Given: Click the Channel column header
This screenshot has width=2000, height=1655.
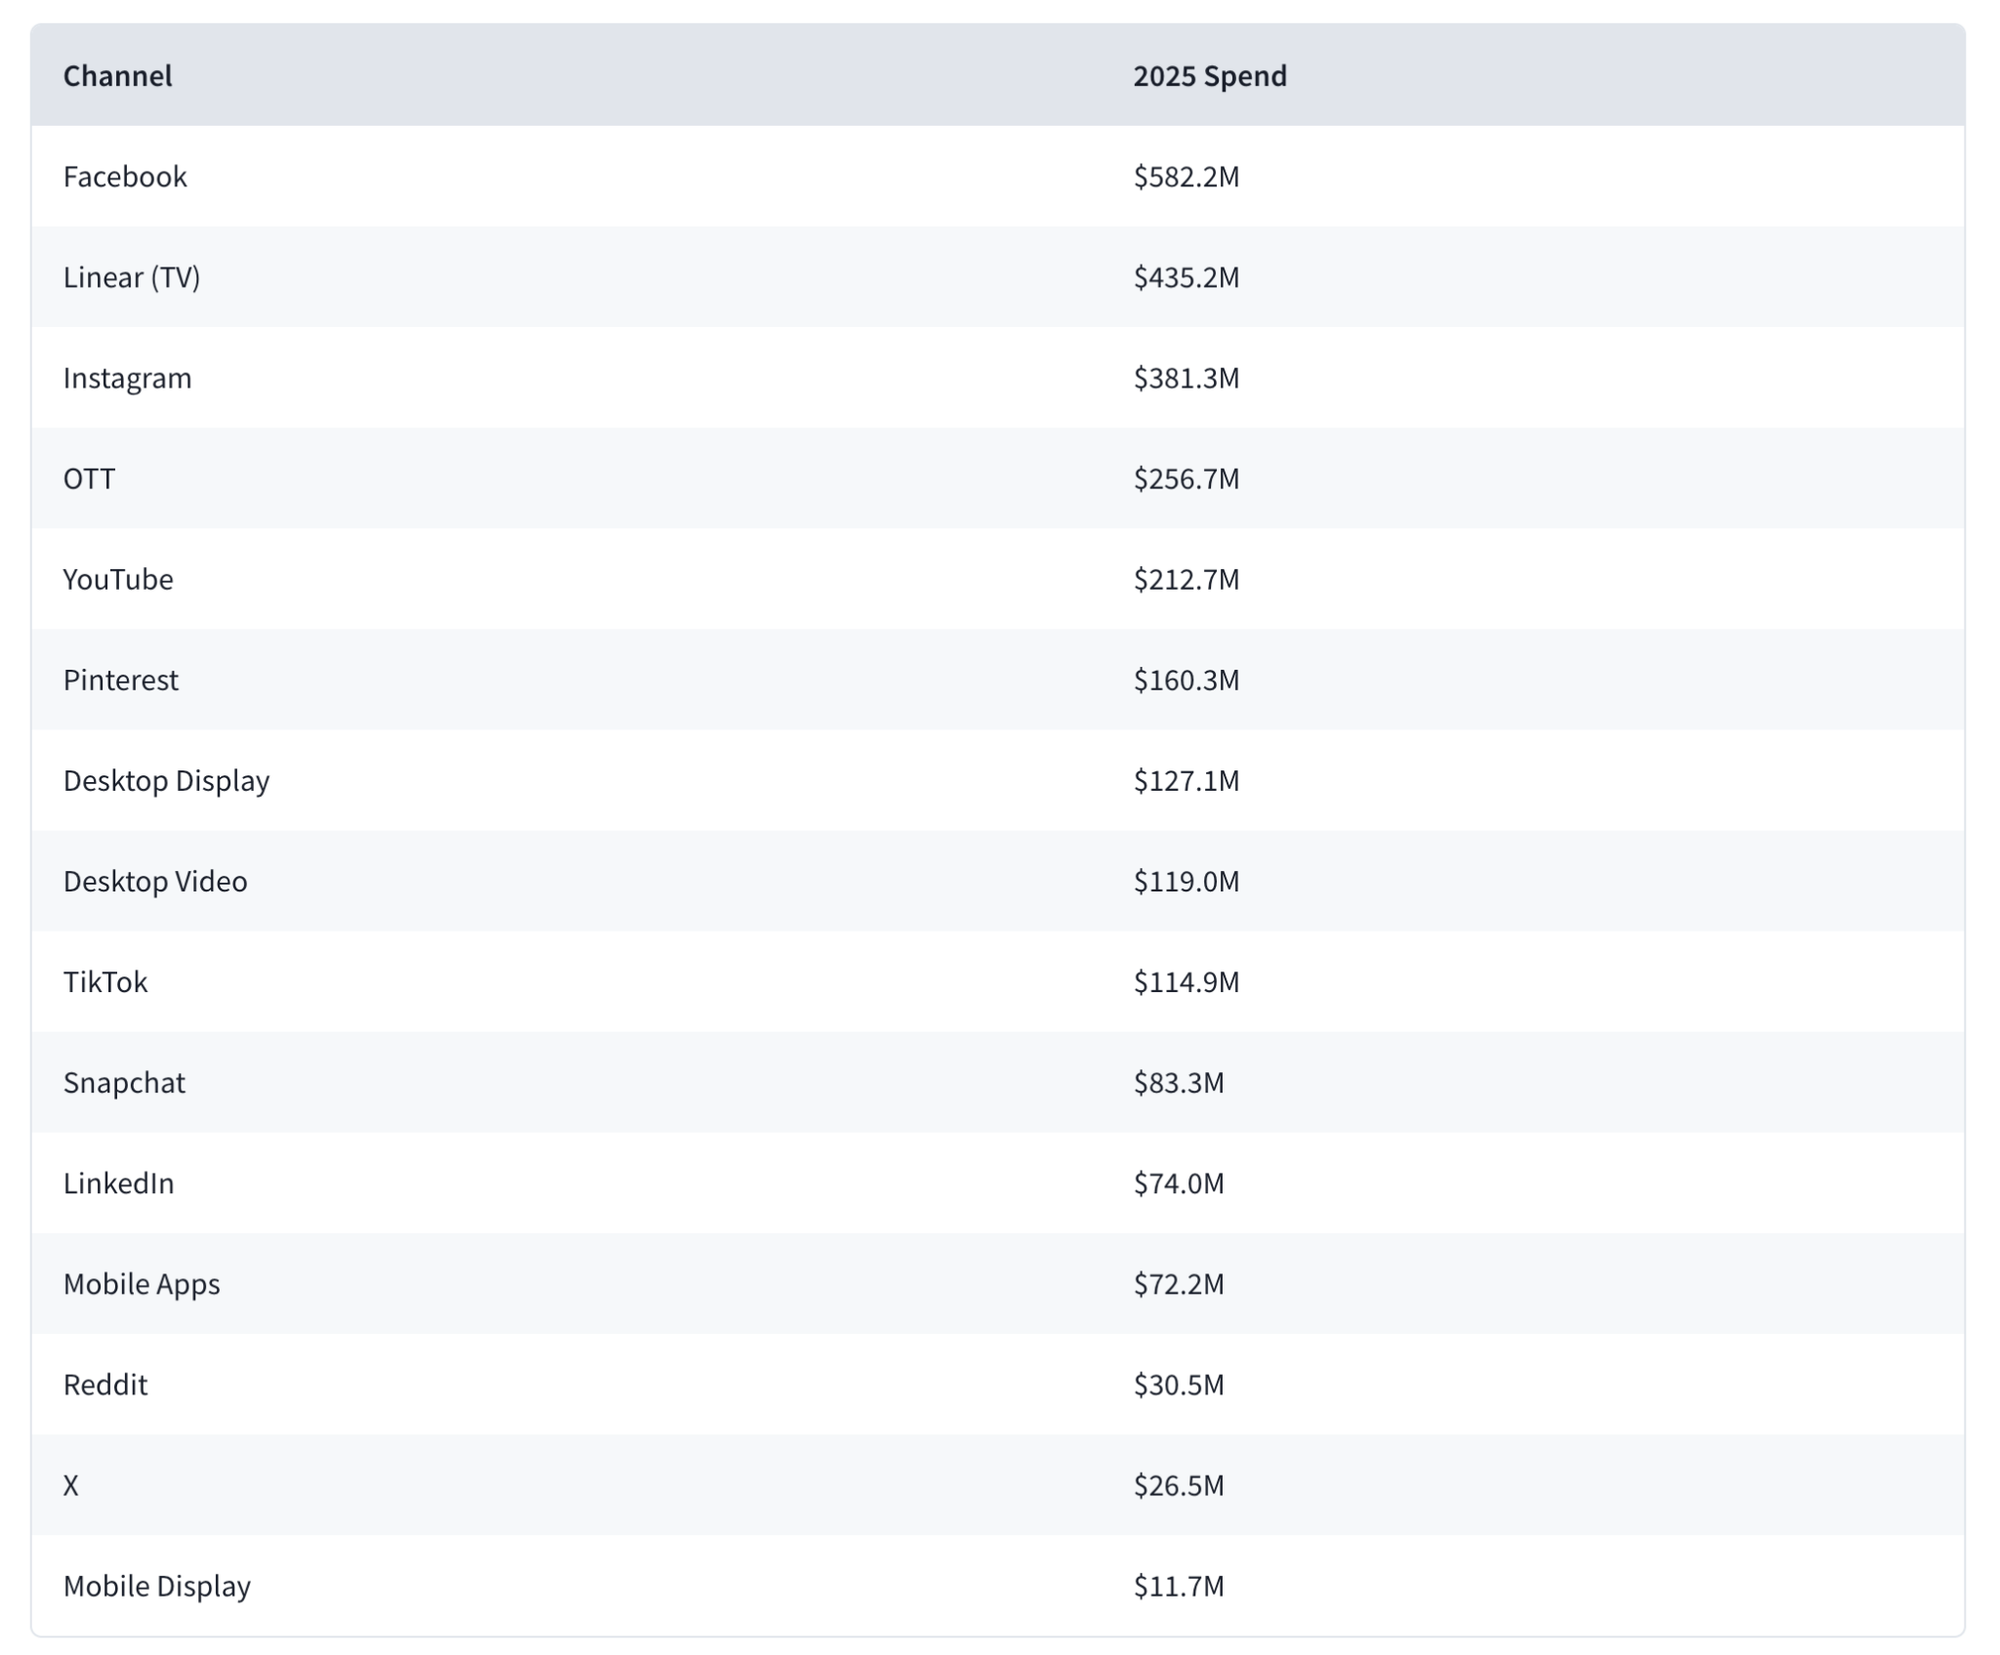Looking at the screenshot, I should [117, 76].
